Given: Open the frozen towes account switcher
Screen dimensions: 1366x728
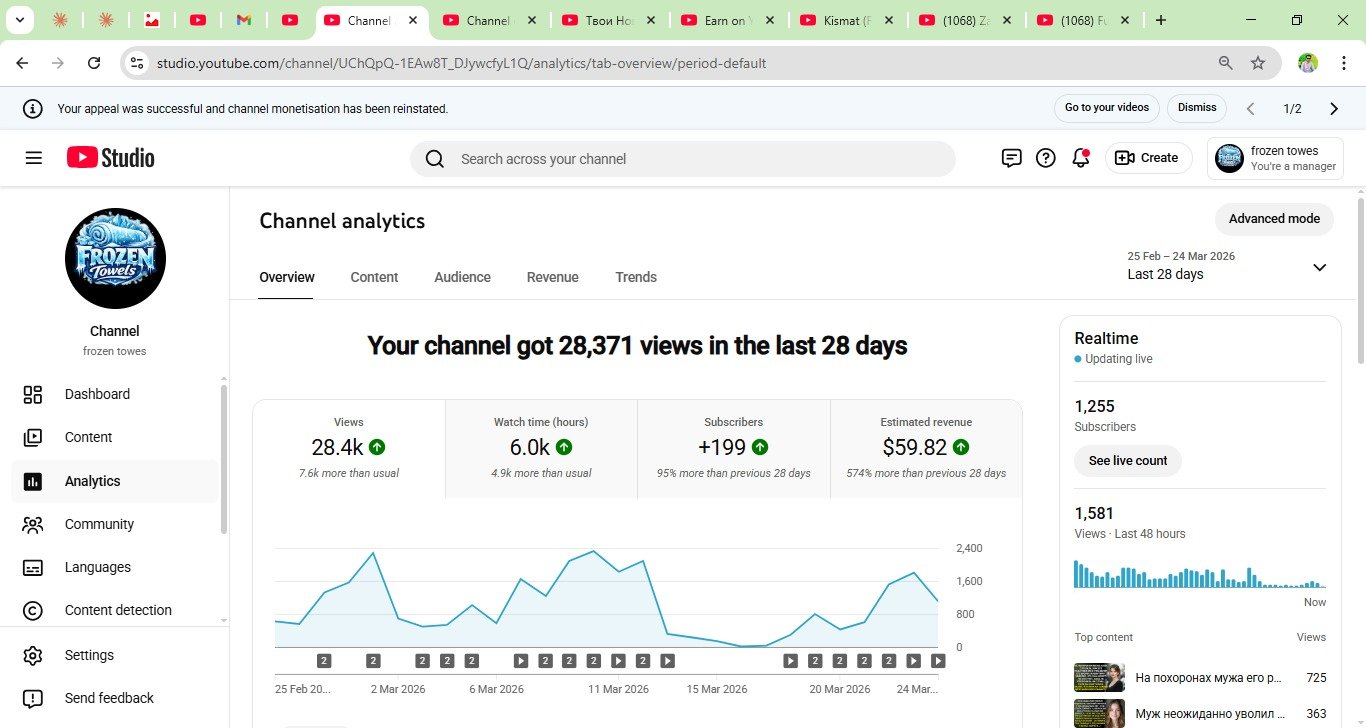Looking at the screenshot, I should point(1275,158).
